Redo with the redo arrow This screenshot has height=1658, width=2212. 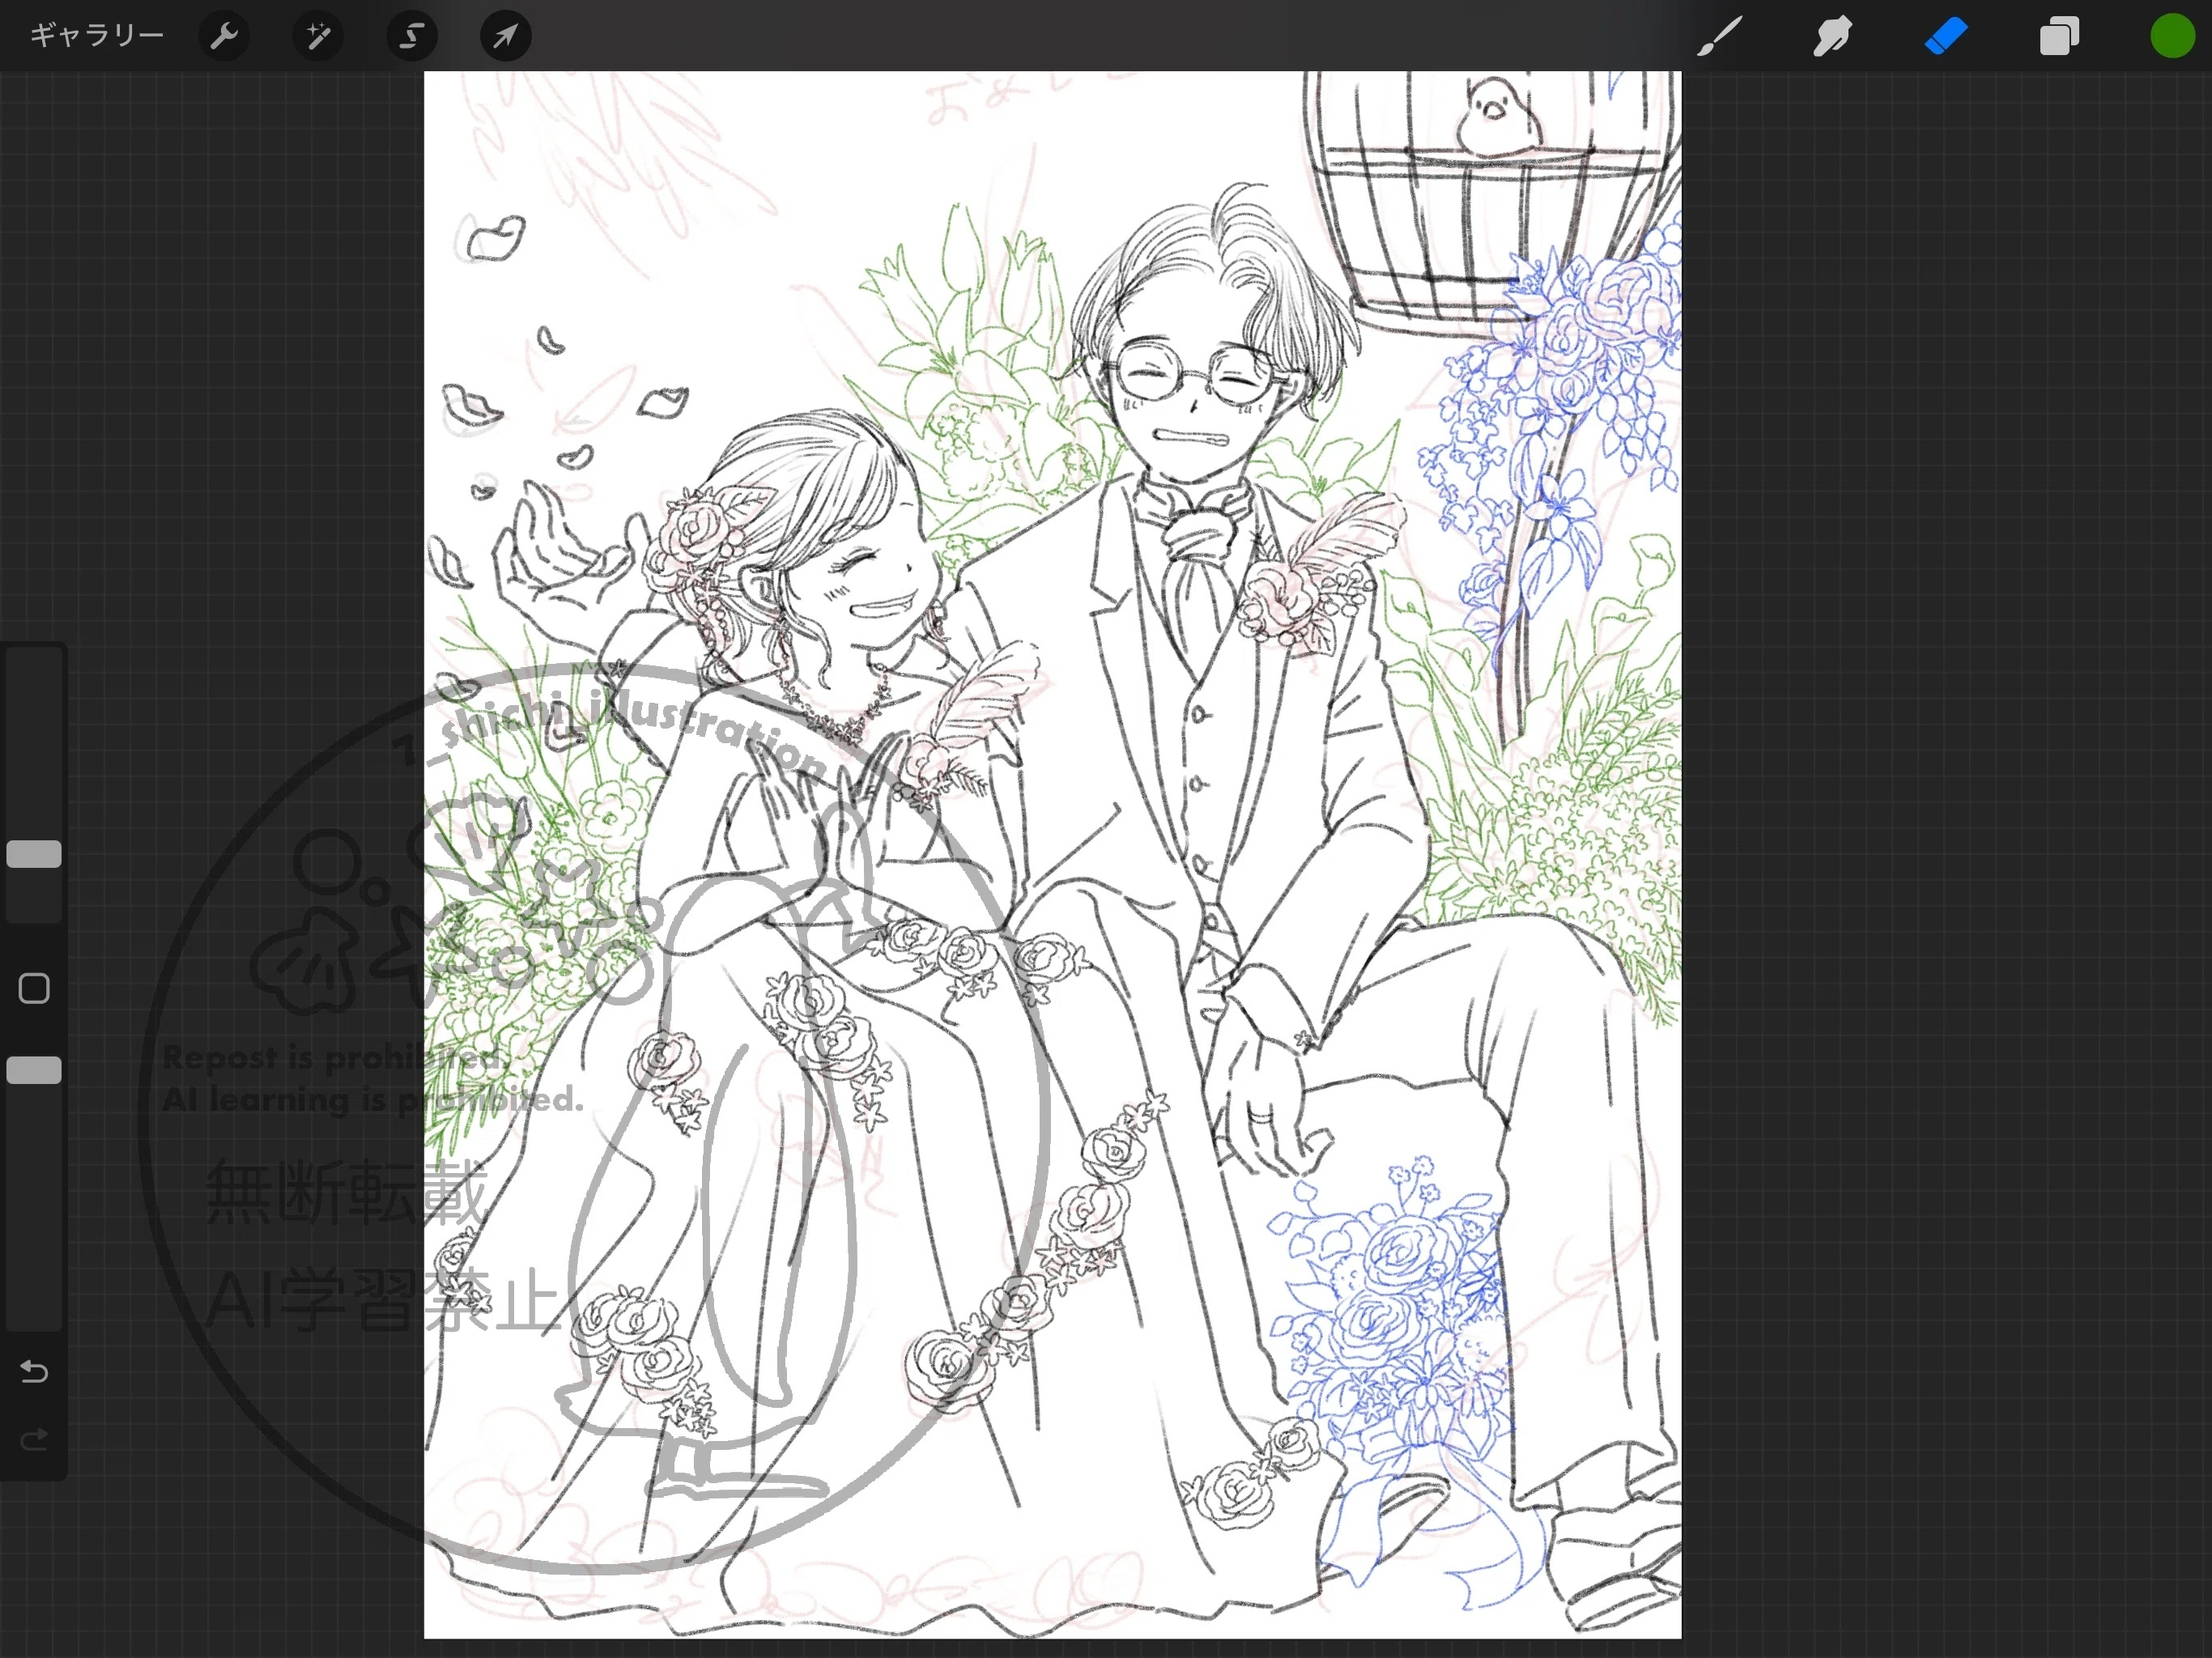click(x=34, y=1439)
